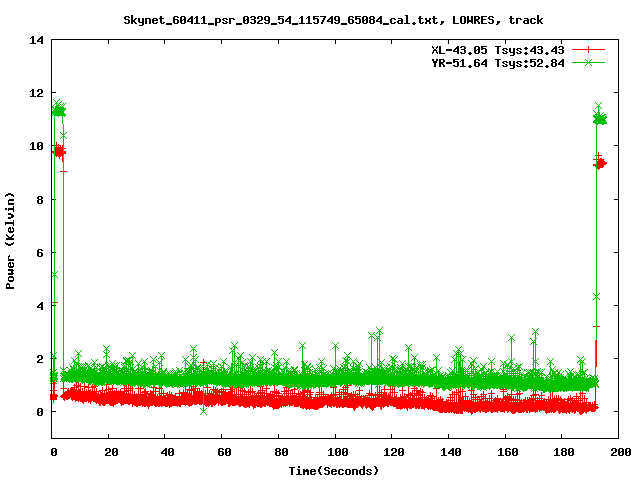Click the y-axis tick label '6'
Screen dimensions: 640x480
[x=40, y=253]
